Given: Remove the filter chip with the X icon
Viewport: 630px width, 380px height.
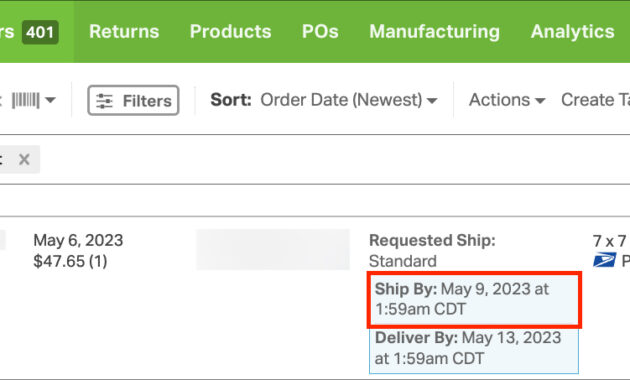Looking at the screenshot, I should click(x=24, y=159).
